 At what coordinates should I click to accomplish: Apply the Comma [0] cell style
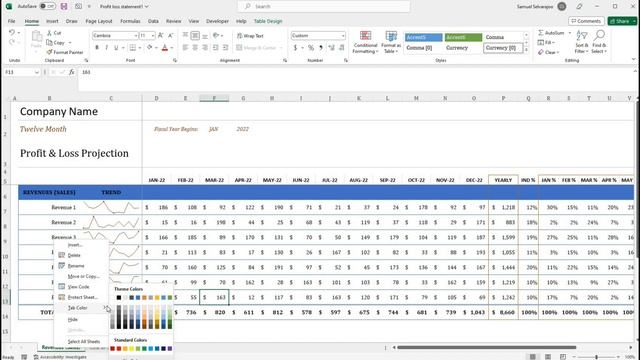423,48
